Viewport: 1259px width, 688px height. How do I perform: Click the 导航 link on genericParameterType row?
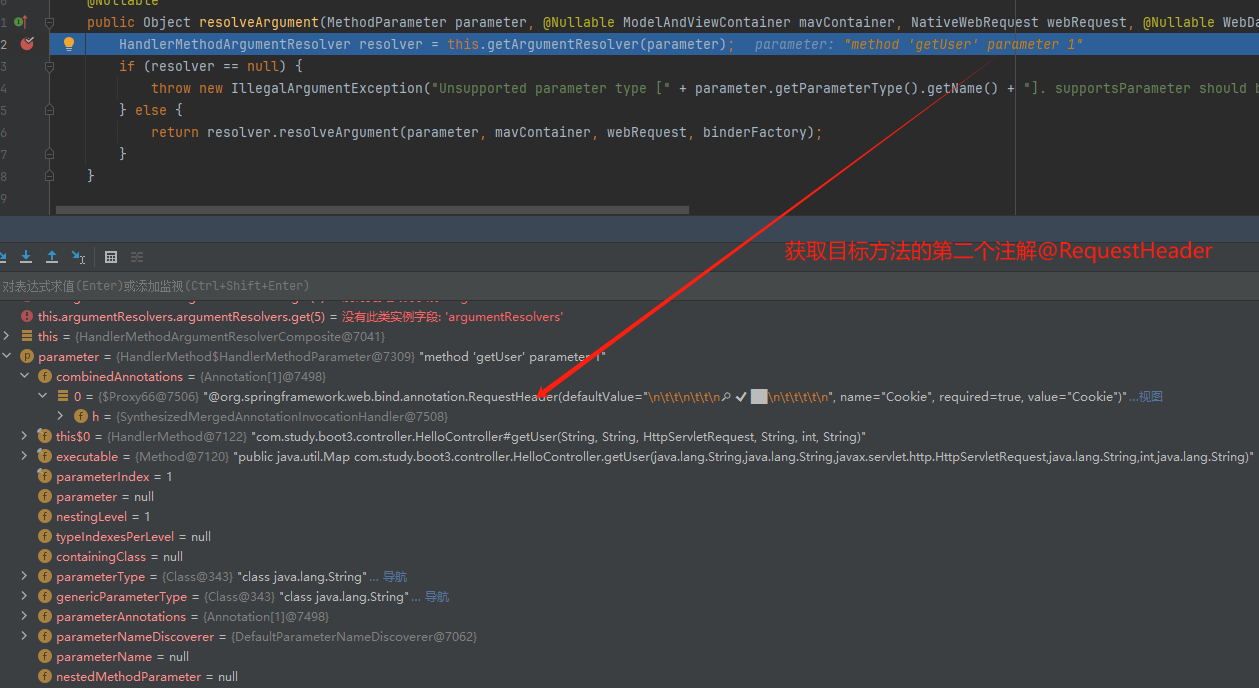(437, 597)
